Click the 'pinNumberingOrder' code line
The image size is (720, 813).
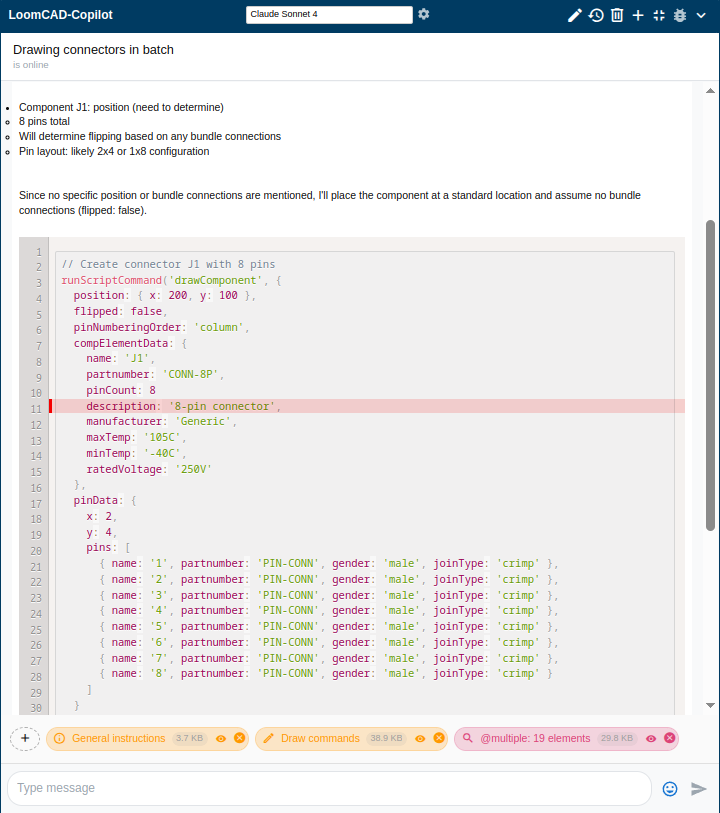pos(161,327)
